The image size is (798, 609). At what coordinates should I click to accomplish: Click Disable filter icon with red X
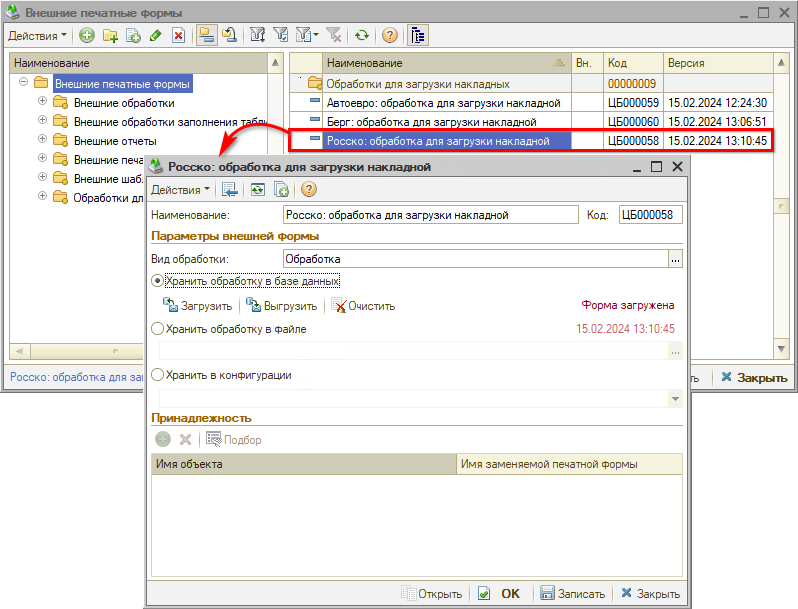click(334, 36)
